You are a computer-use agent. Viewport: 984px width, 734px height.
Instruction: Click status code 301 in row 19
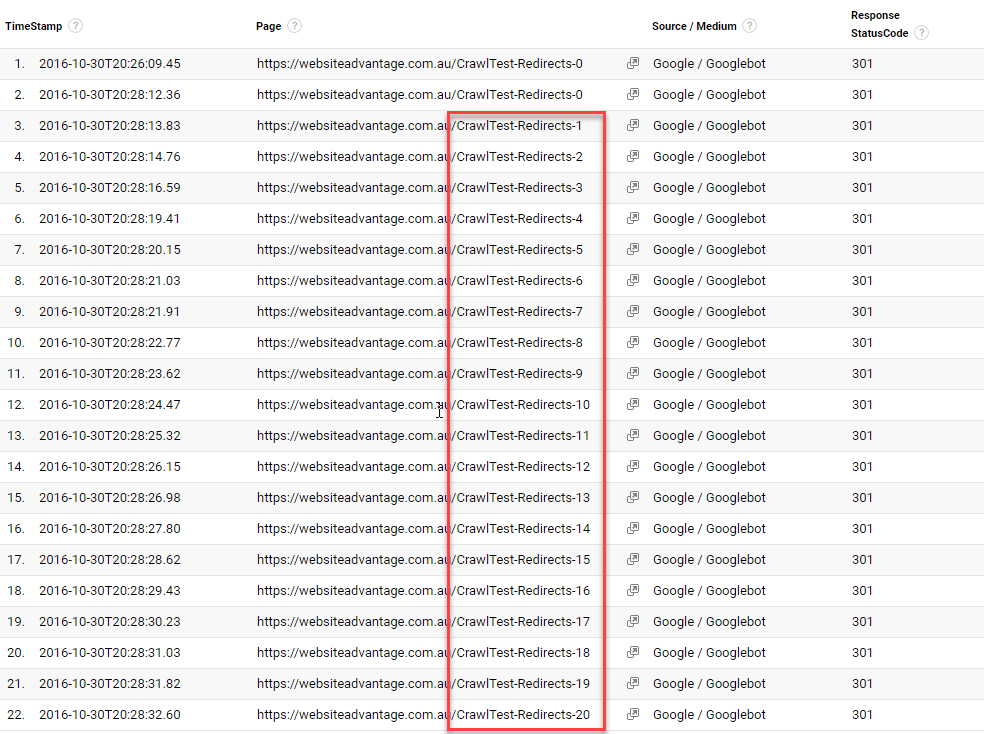click(862, 622)
